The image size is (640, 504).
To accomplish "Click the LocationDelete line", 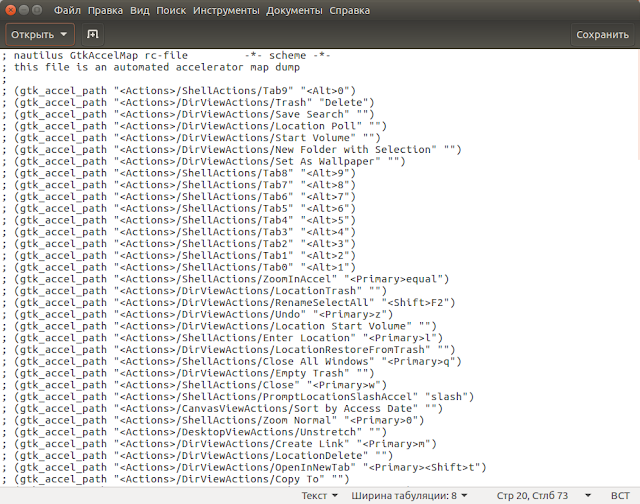I will (x=198, y=456).
